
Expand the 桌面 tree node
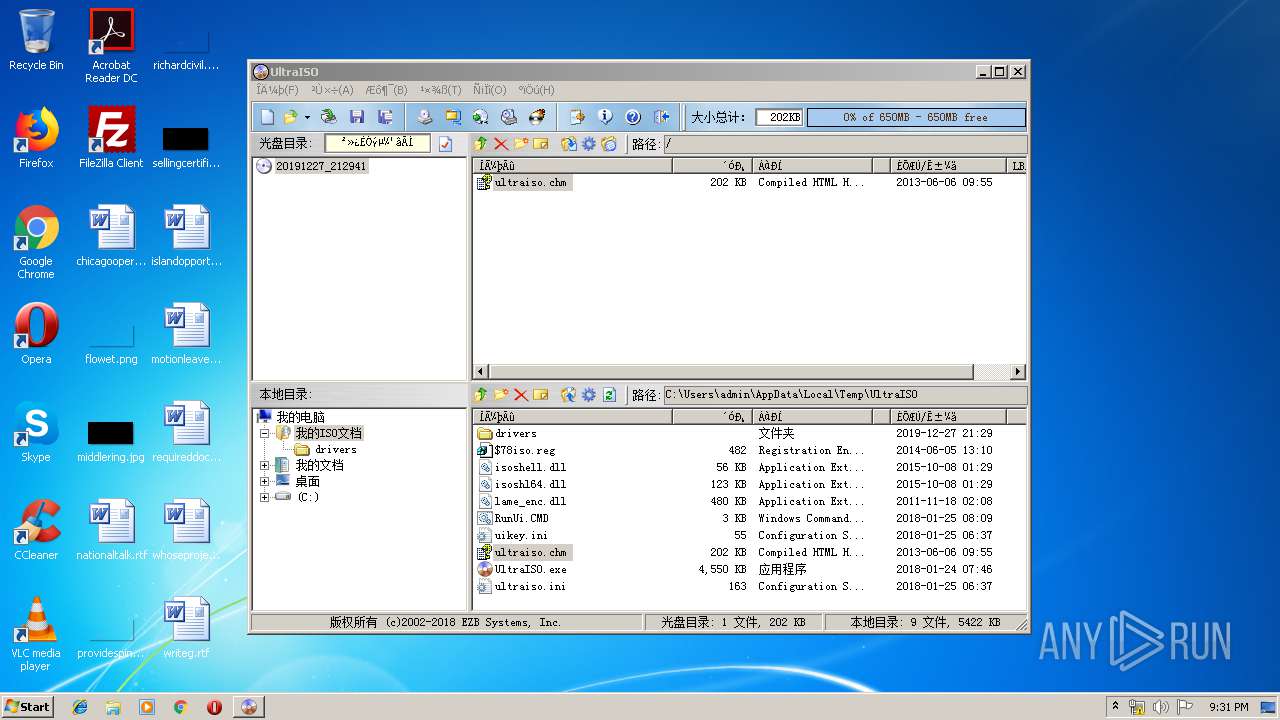point(265,482)
